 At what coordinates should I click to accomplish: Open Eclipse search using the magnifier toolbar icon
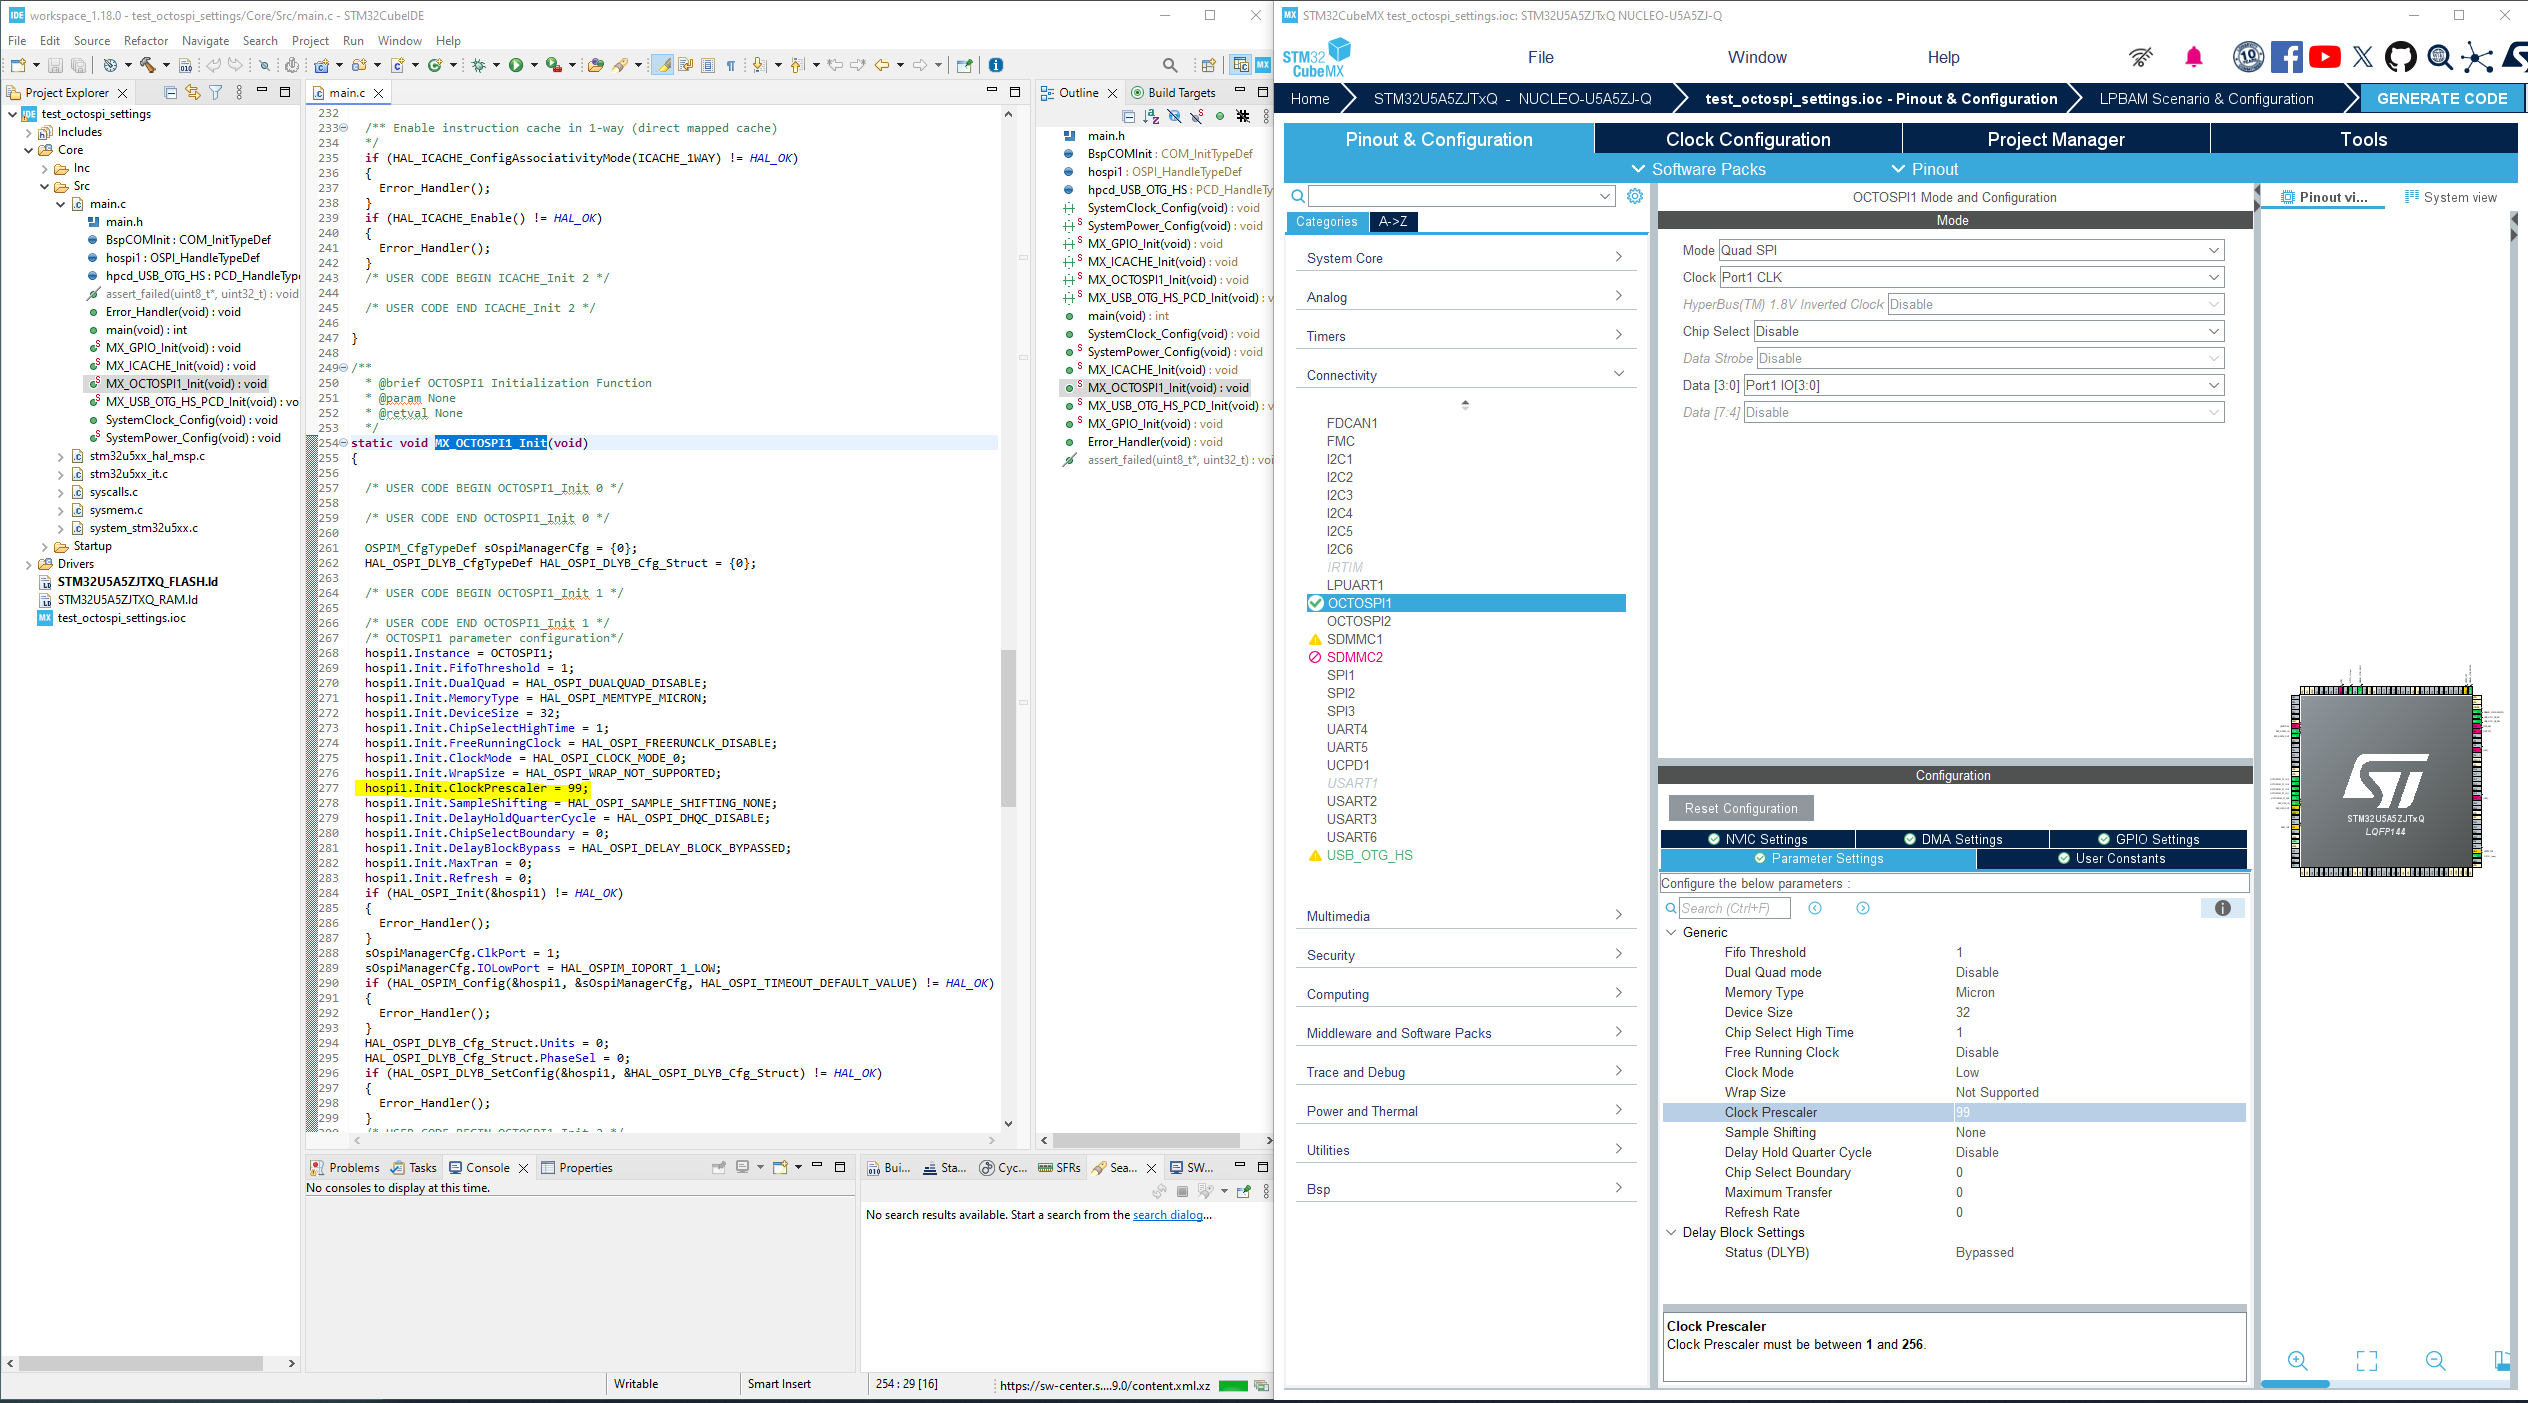coord(1171,63)
